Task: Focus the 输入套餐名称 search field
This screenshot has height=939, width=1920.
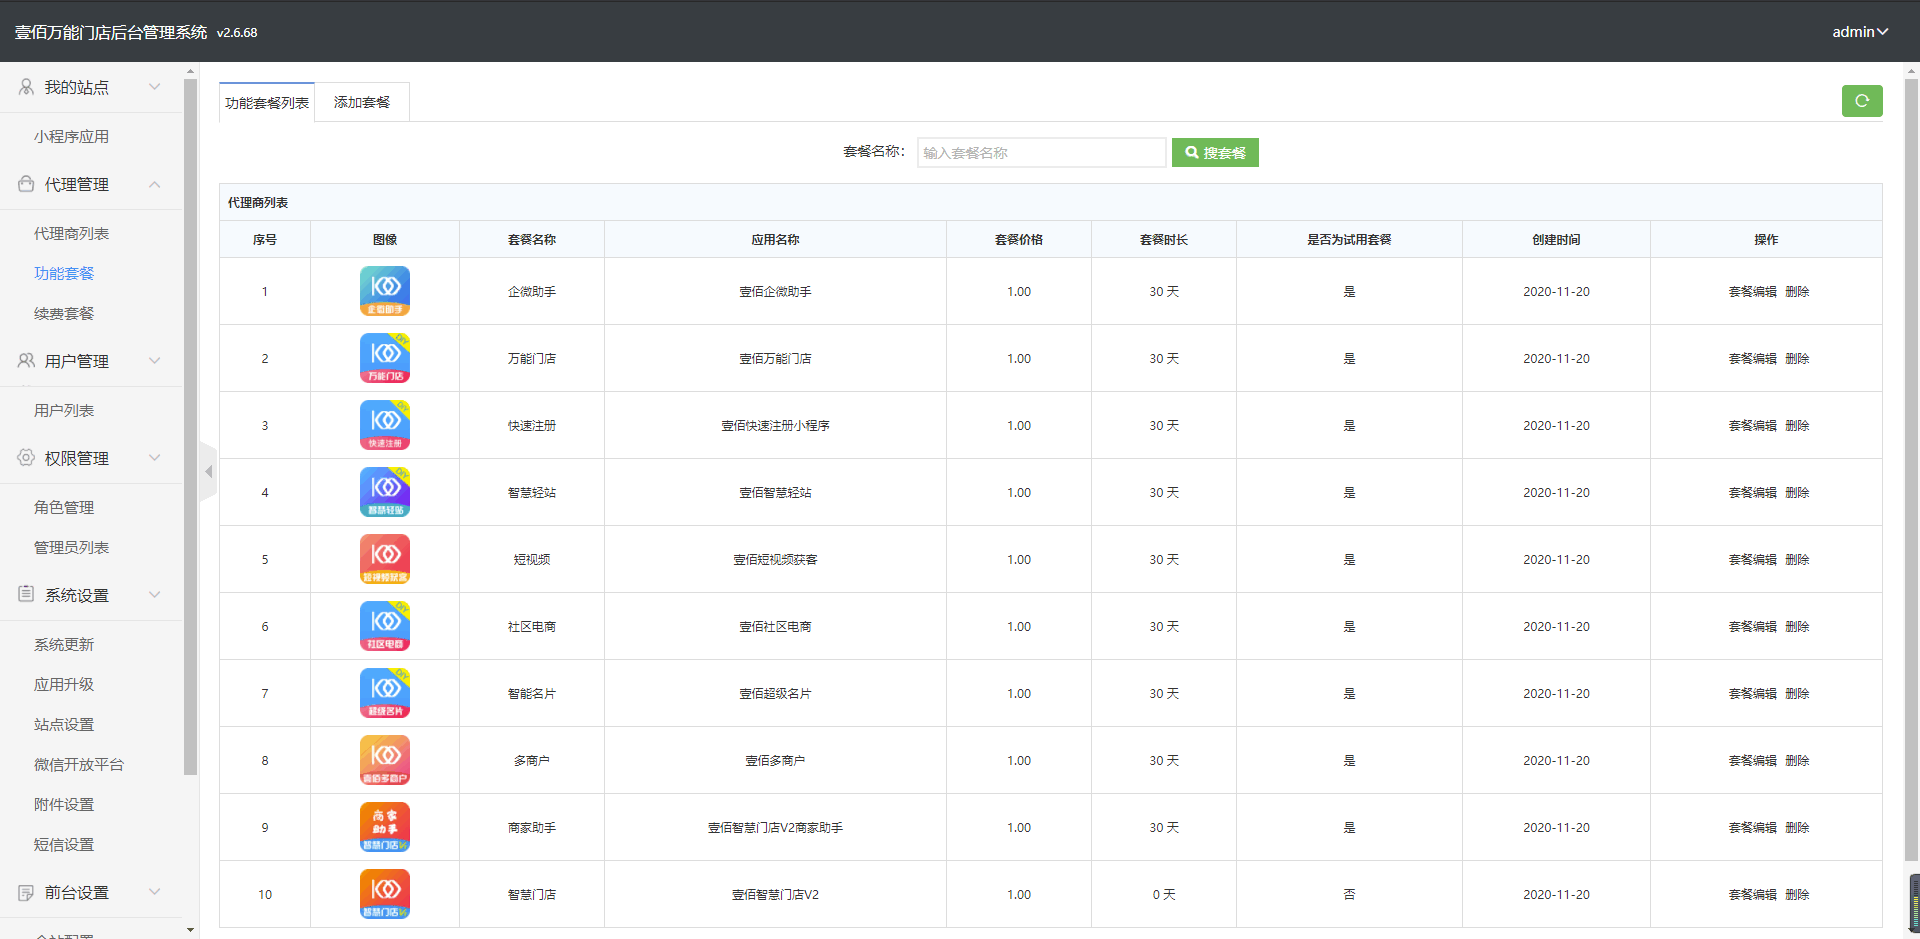Action: tap(1041, 152)
